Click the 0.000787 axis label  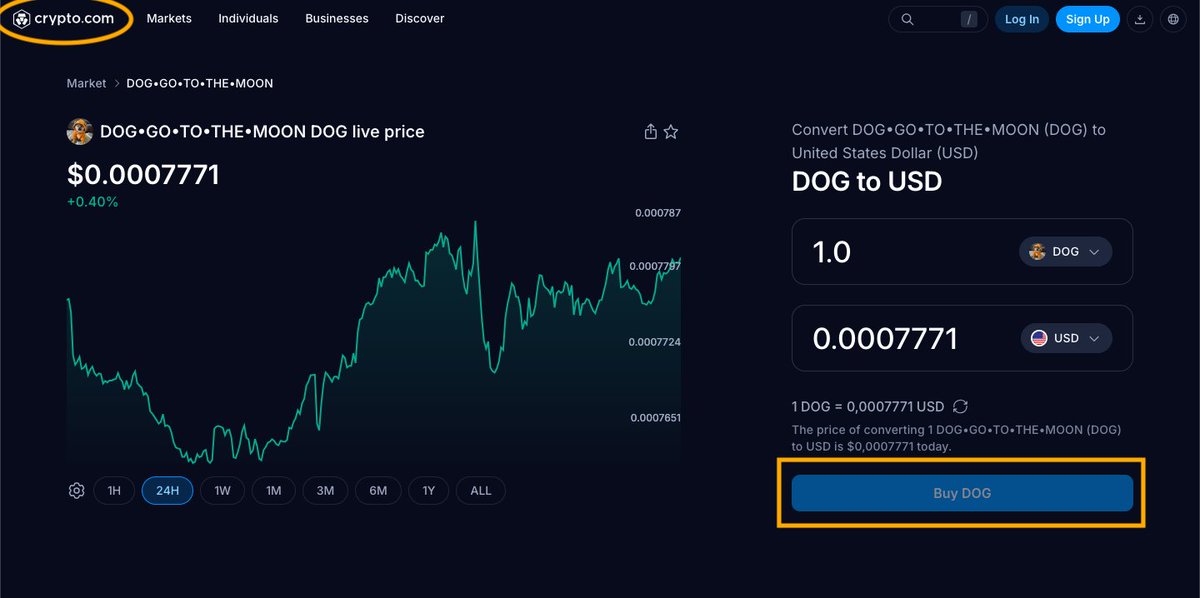(x=657, y=213)
